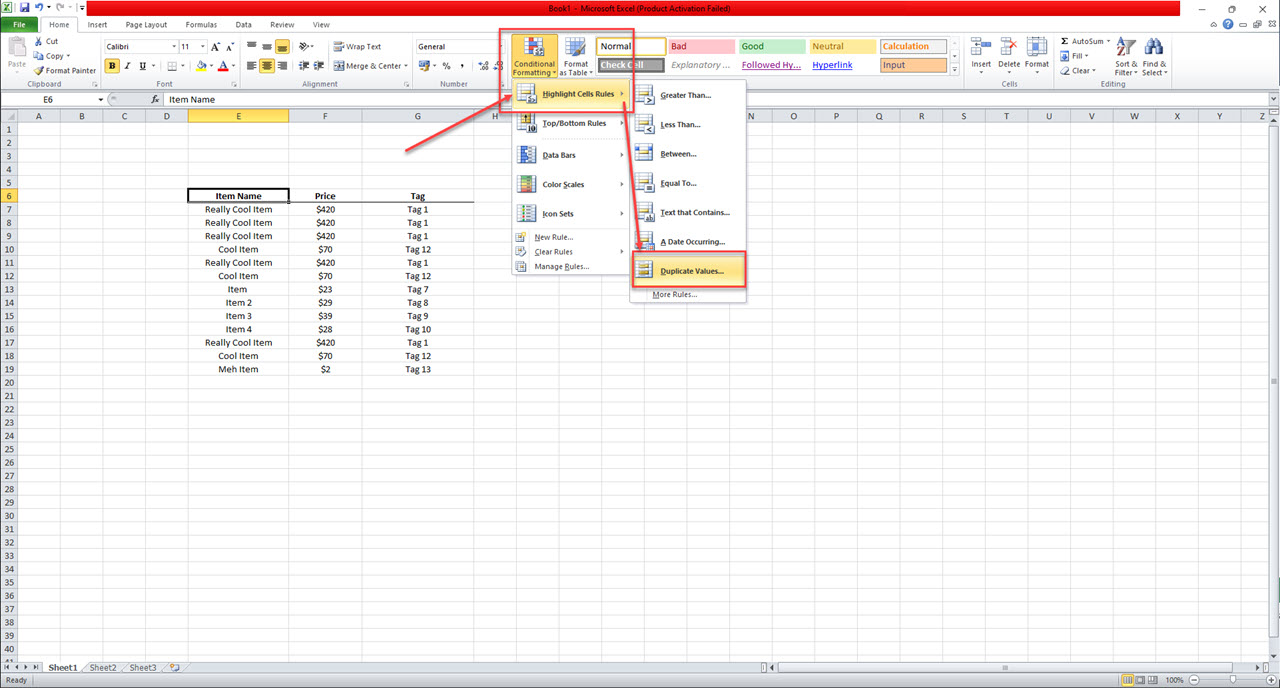
Task: Switch to the Formulas ribbon tab
Action: pyautogui.click(x=201, y=24)
